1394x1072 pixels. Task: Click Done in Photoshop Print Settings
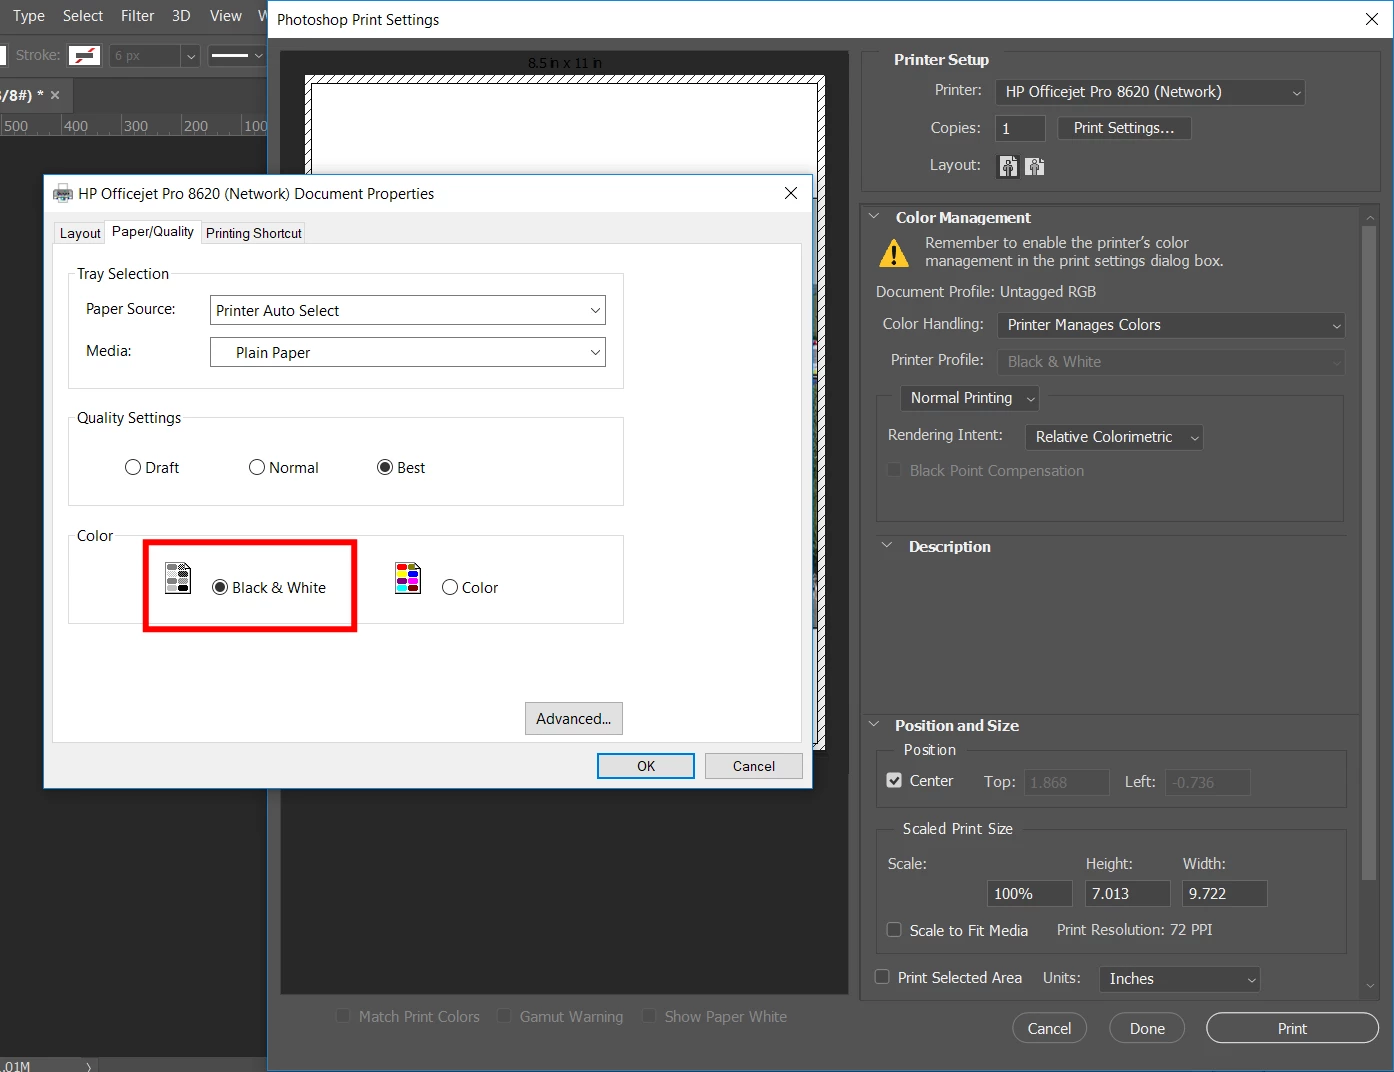1147,1028
